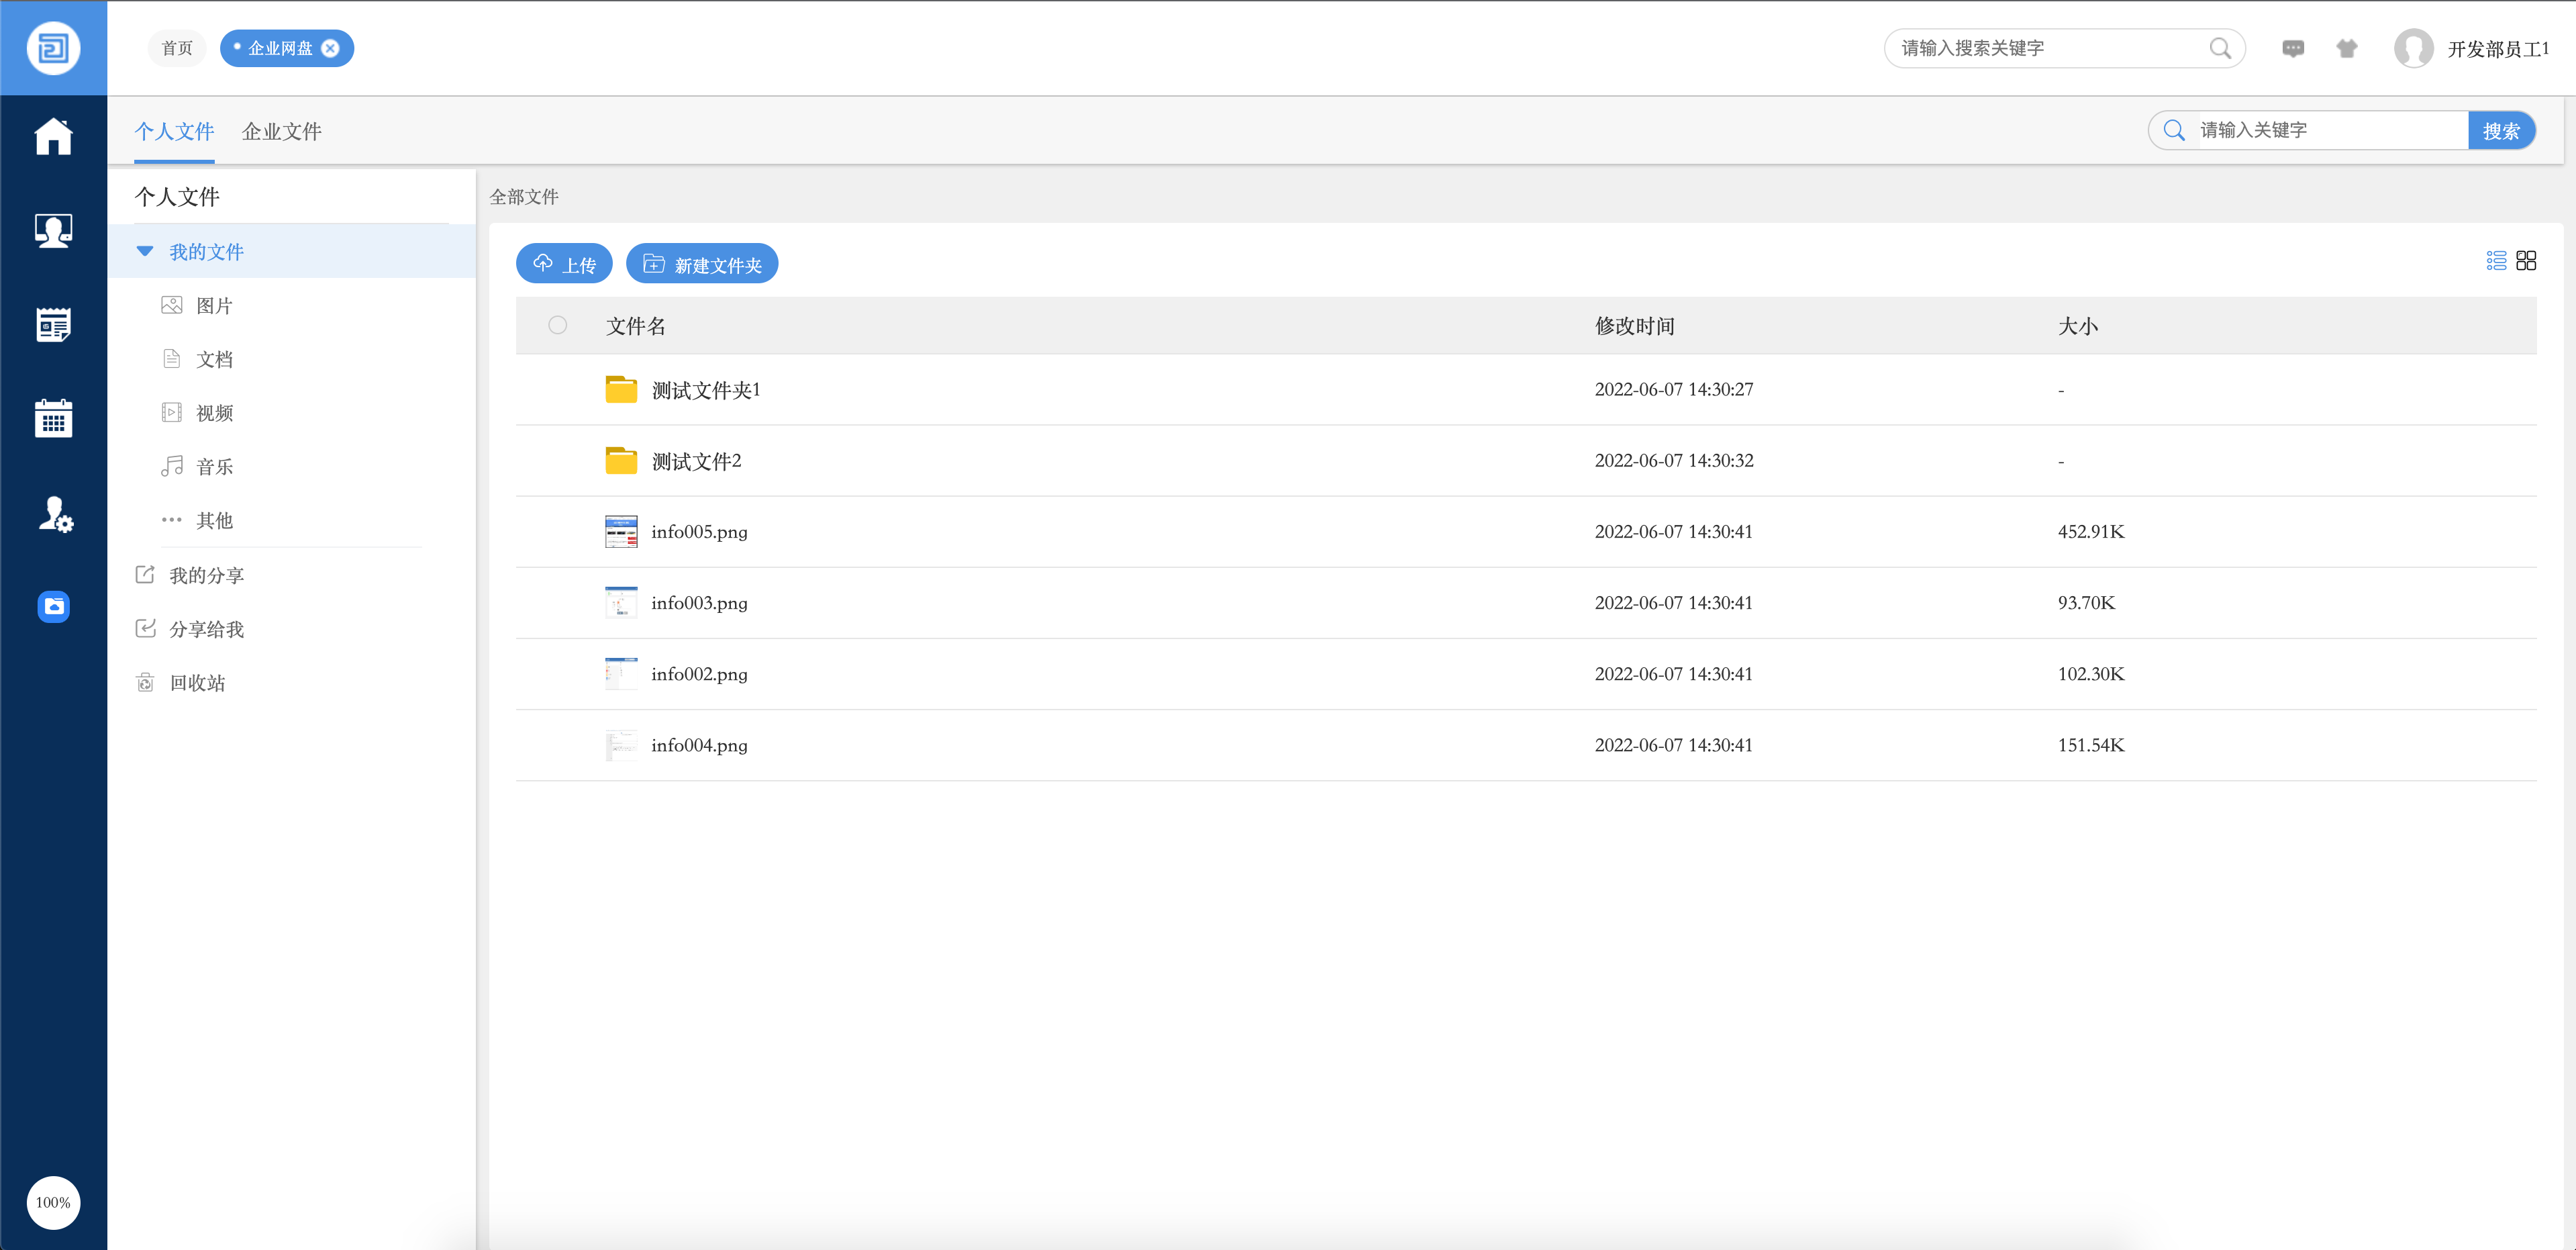Open the user settings sidebar icon
The height and width of the screenshot is (1250, 2576).
click(55, 514)
